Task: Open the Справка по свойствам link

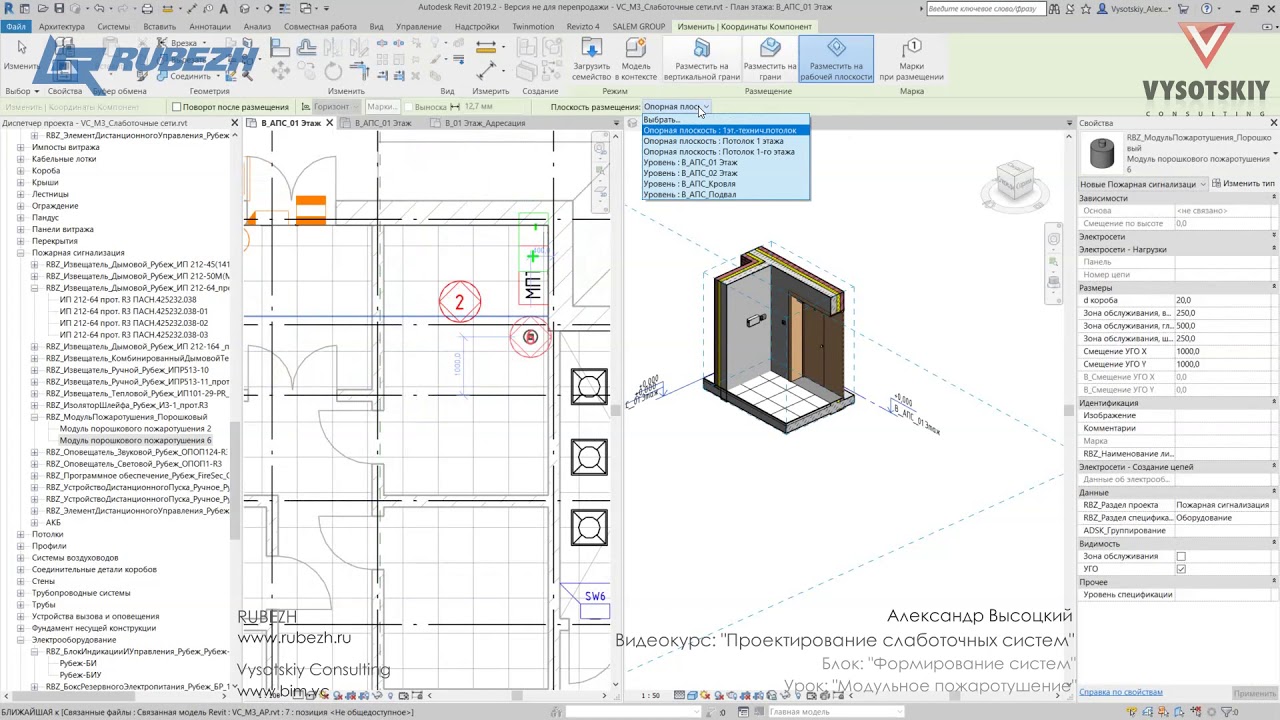Action: [x=1120, y=692]
